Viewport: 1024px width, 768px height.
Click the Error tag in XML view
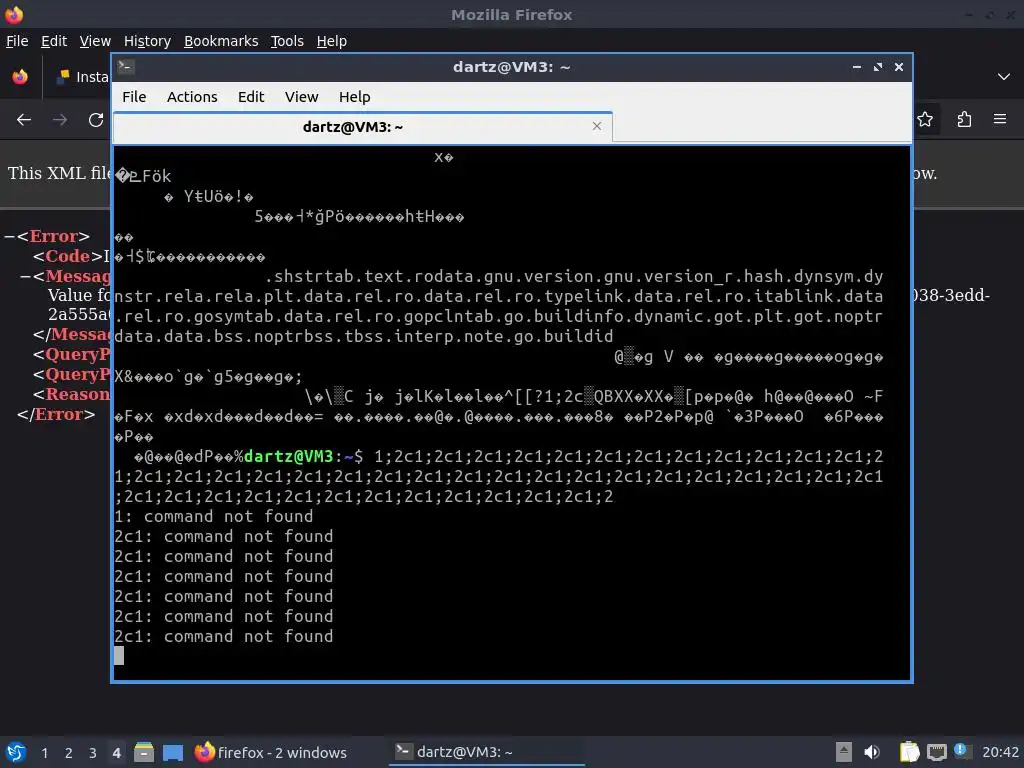coord(54,236)
